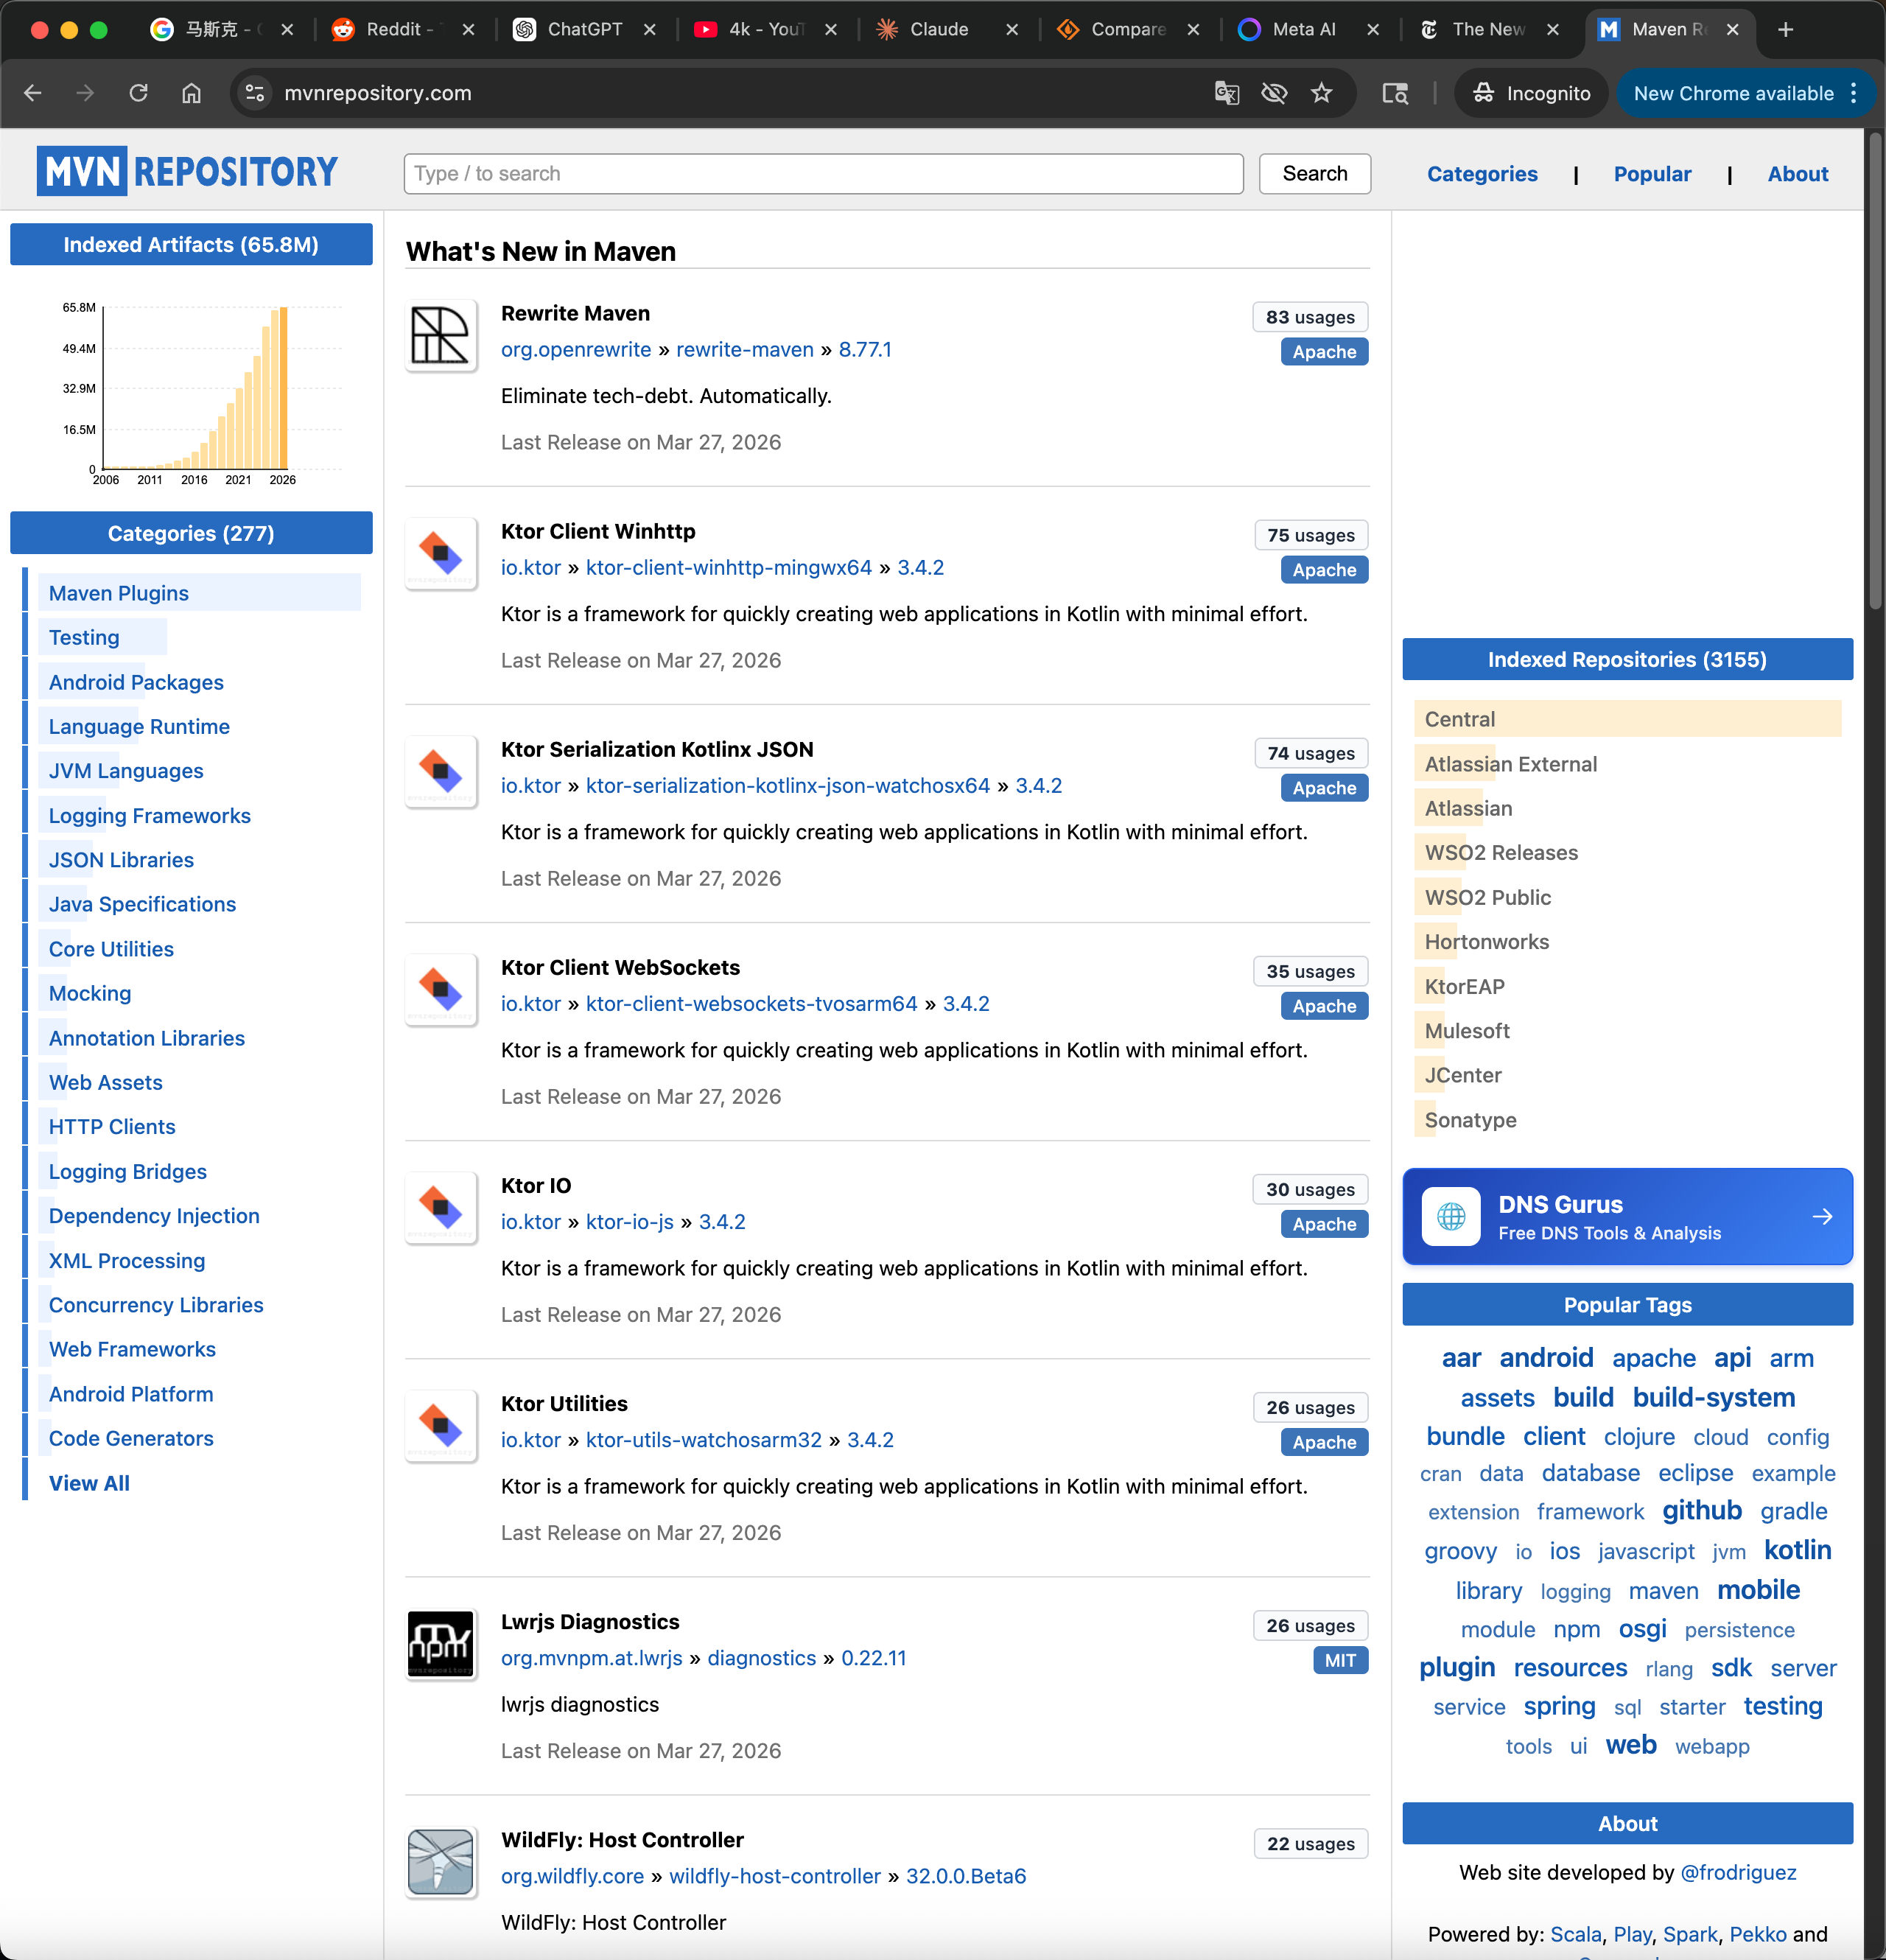
Task: Click the Lwrjs Diagnostics npm logo
Action: point(440,1643)
